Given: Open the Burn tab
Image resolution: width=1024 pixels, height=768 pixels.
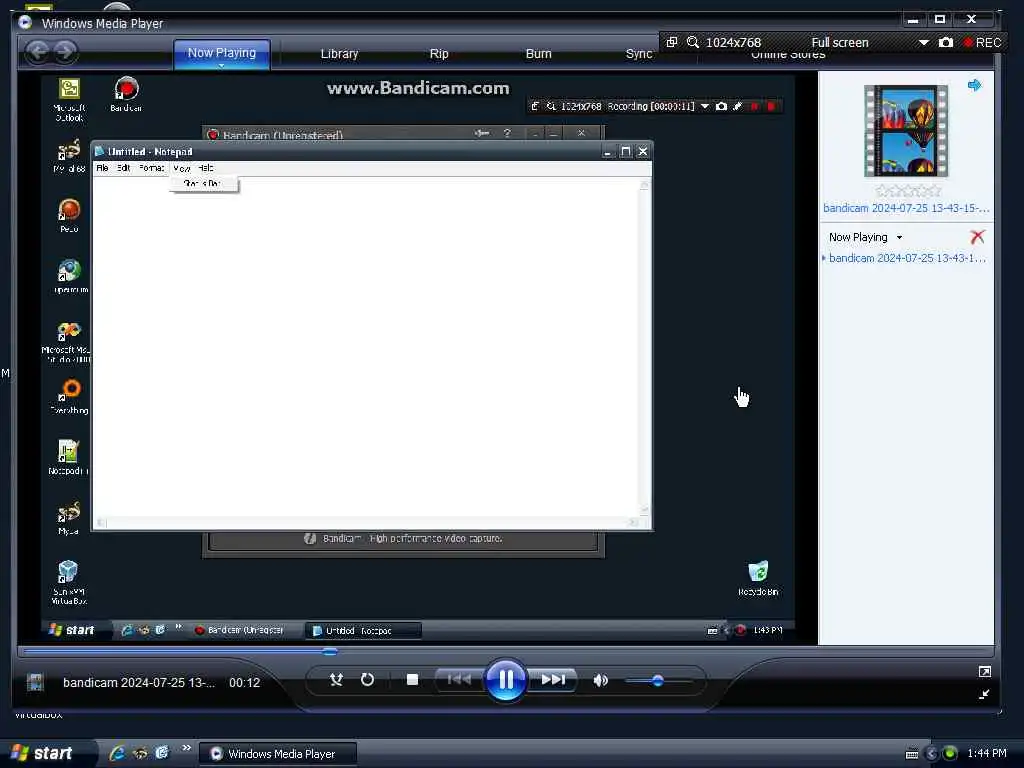Looking at the screenshot, I should coord(538,54).
